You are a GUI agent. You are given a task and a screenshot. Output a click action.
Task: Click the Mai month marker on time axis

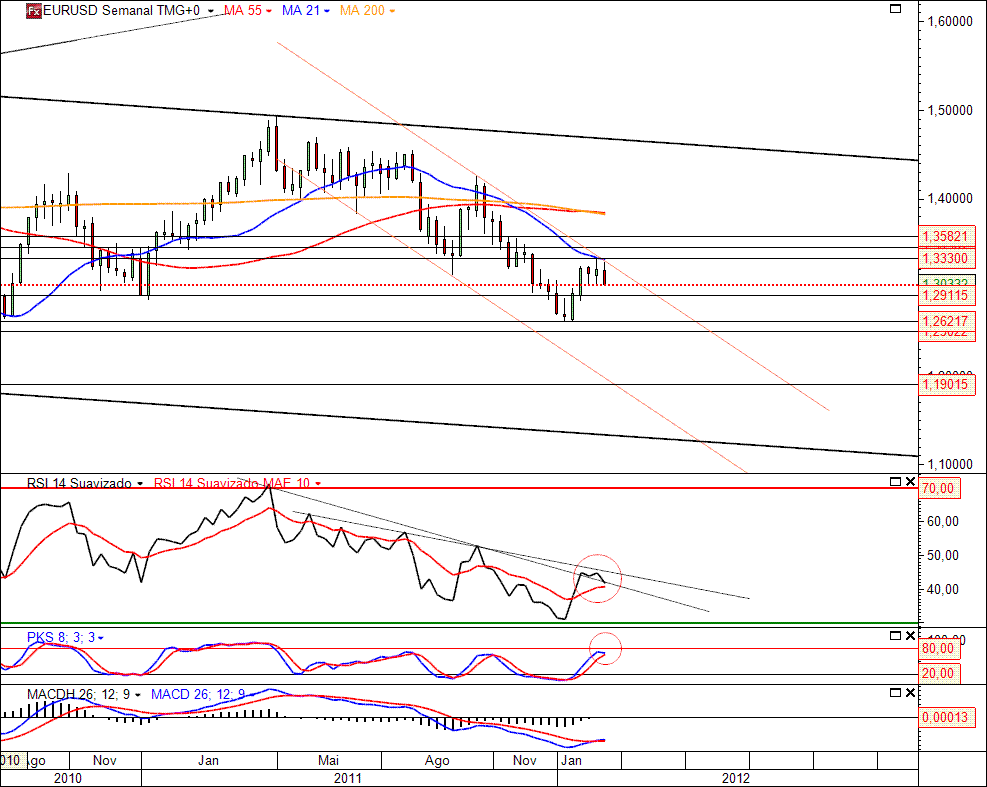[328, 761]
